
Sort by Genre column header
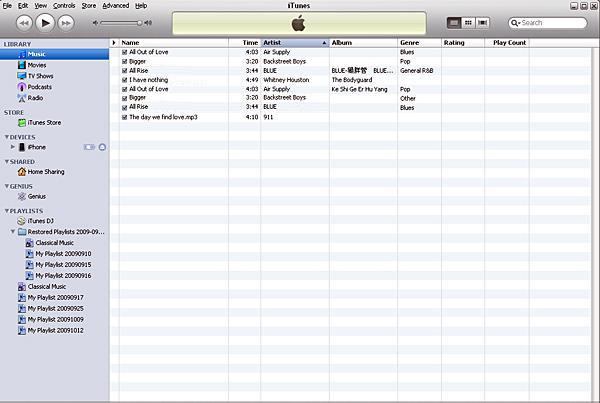coord(419,42)
